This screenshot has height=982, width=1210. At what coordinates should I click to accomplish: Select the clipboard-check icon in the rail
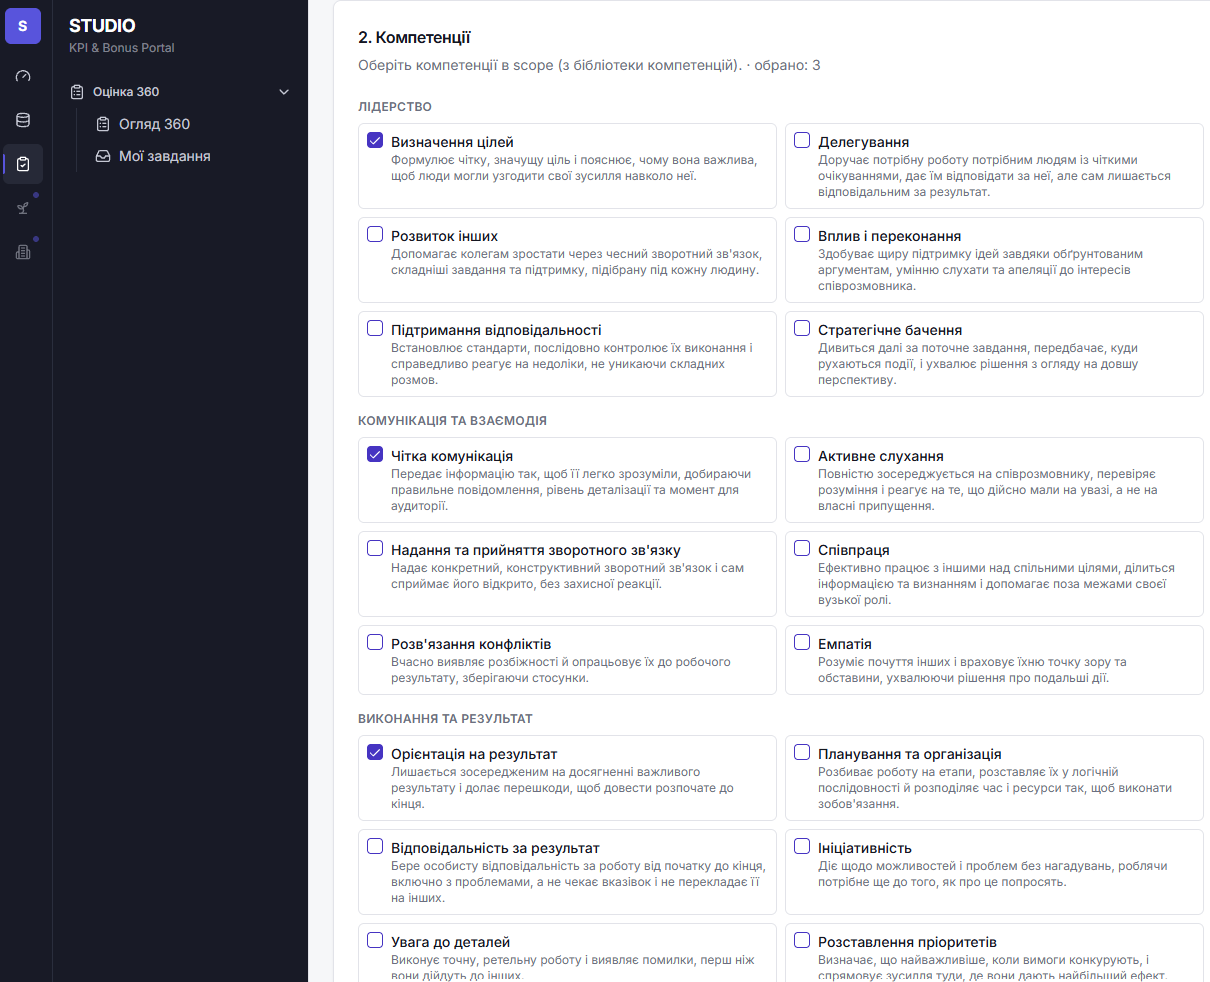tap(23, 164)
